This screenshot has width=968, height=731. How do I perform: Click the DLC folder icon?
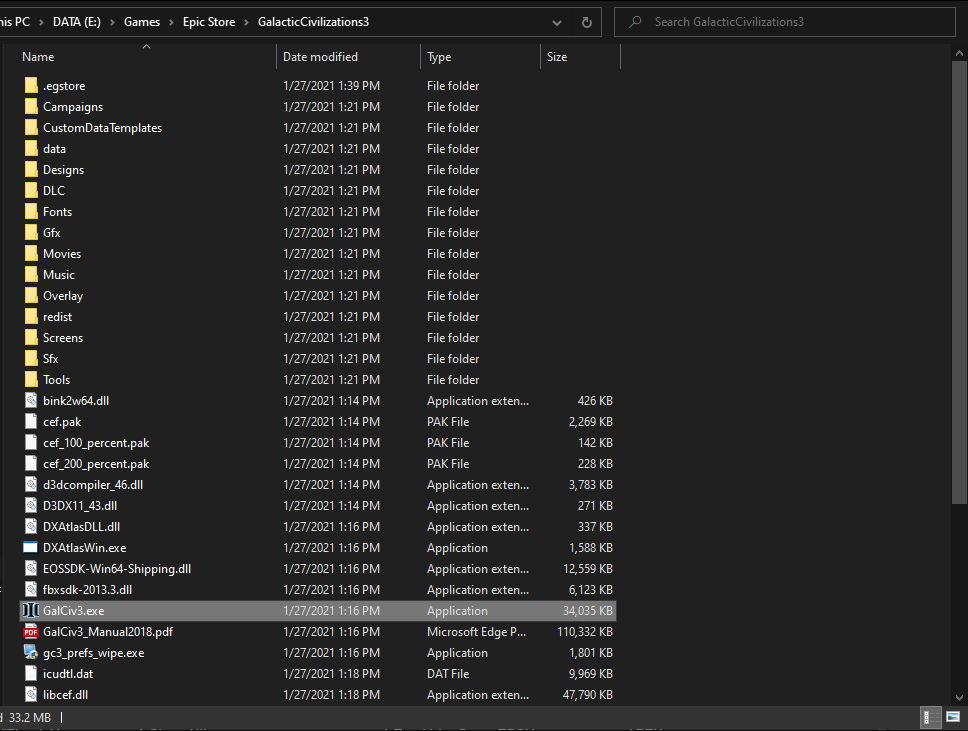click(31, 190)
